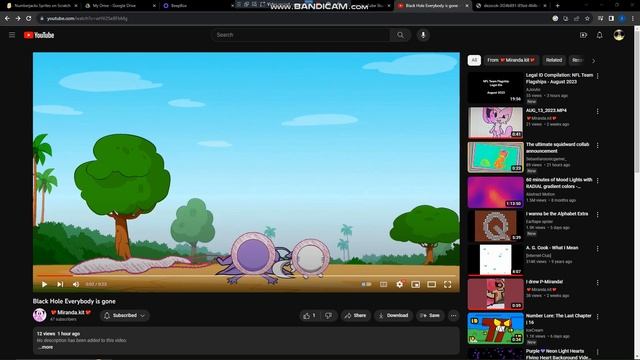The height and width of the screenshot is (360, 640).
Task: Expand the description with ...more
Action: click(x=46, y=347)
